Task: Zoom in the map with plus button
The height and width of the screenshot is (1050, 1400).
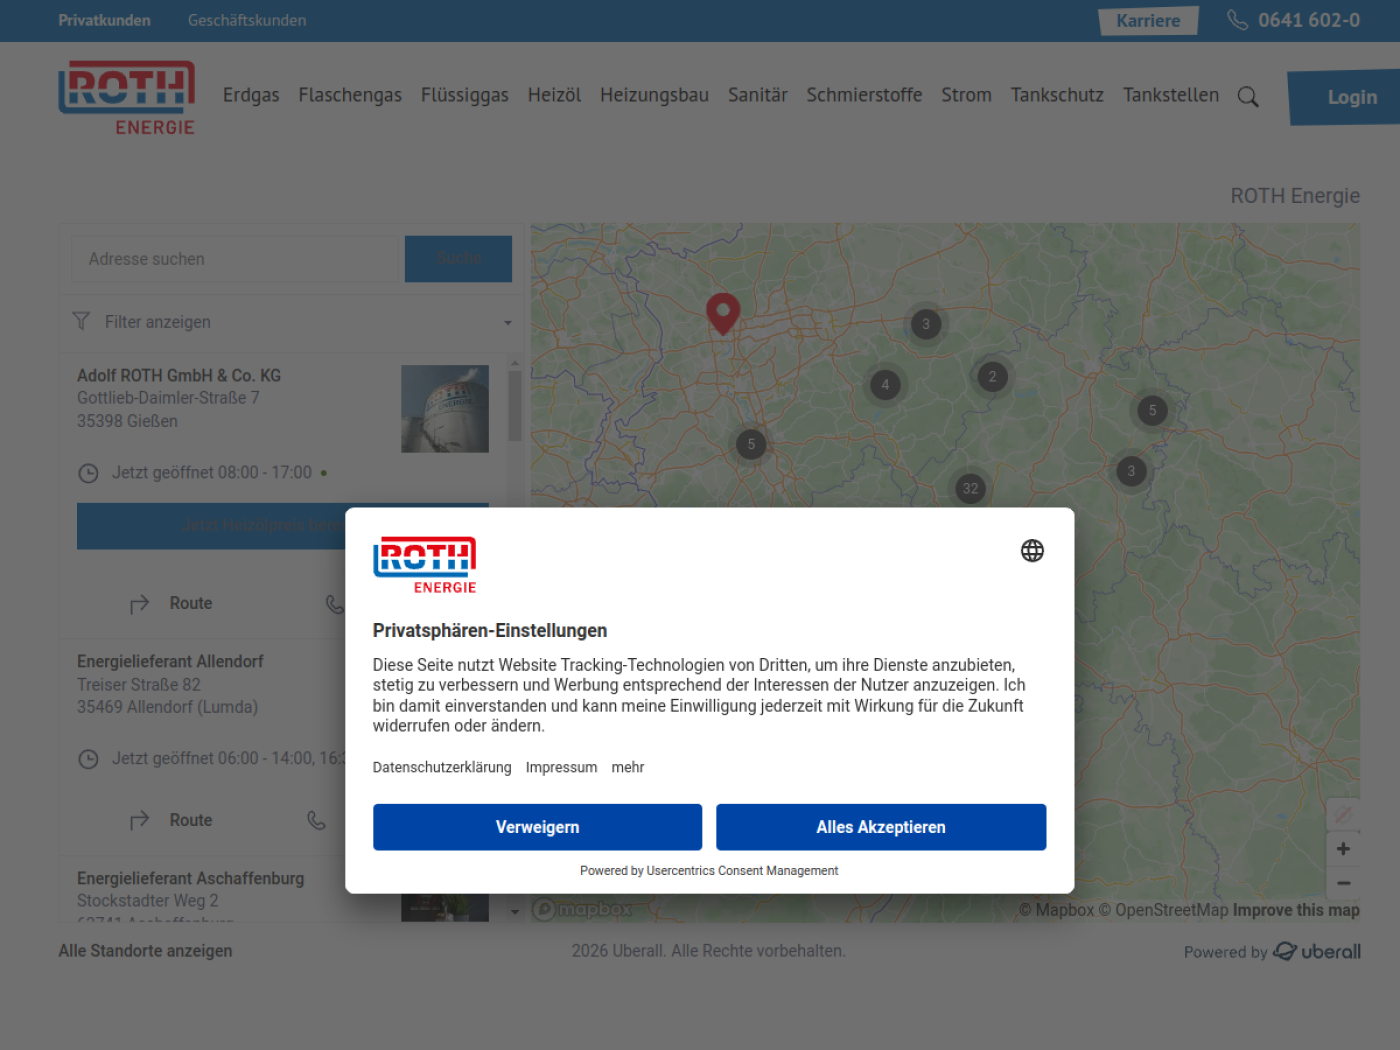Action: point(1343,849)
